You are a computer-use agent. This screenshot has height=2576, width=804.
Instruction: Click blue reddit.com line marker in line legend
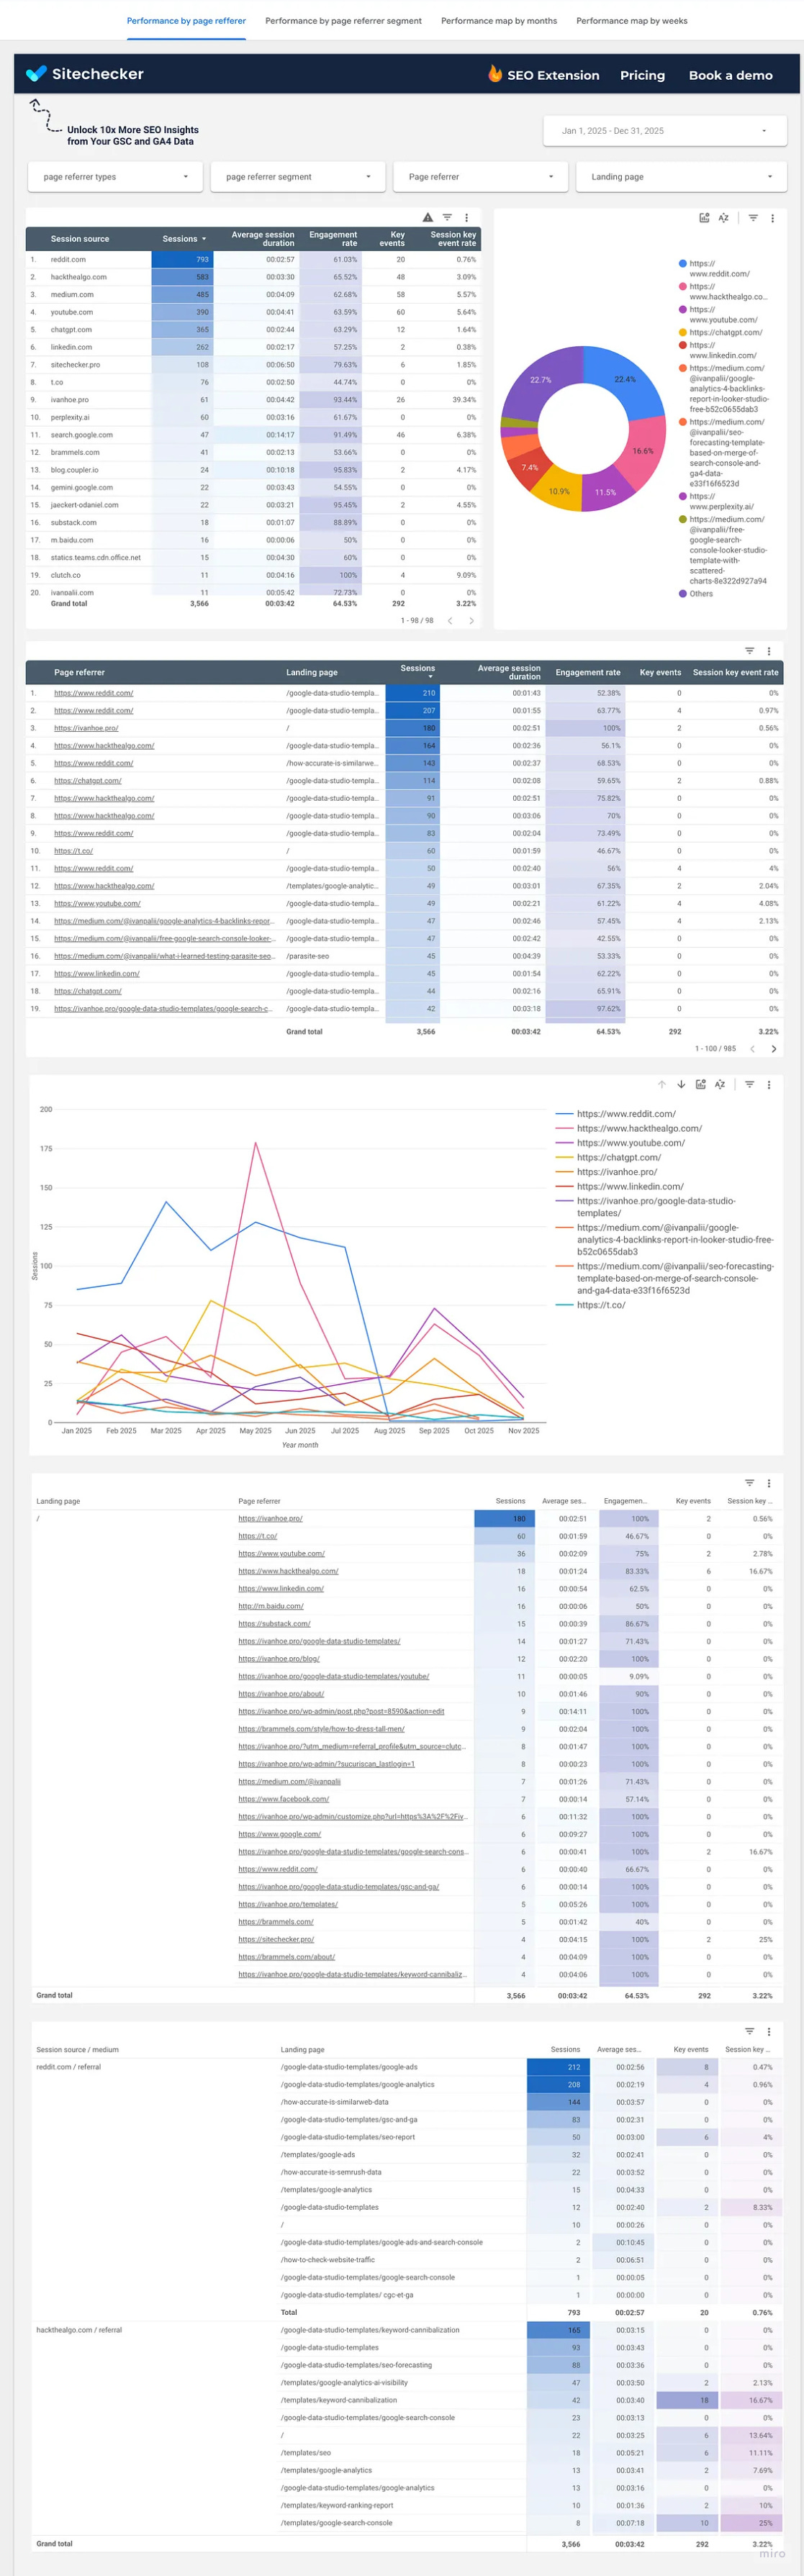coord(564,1114)
